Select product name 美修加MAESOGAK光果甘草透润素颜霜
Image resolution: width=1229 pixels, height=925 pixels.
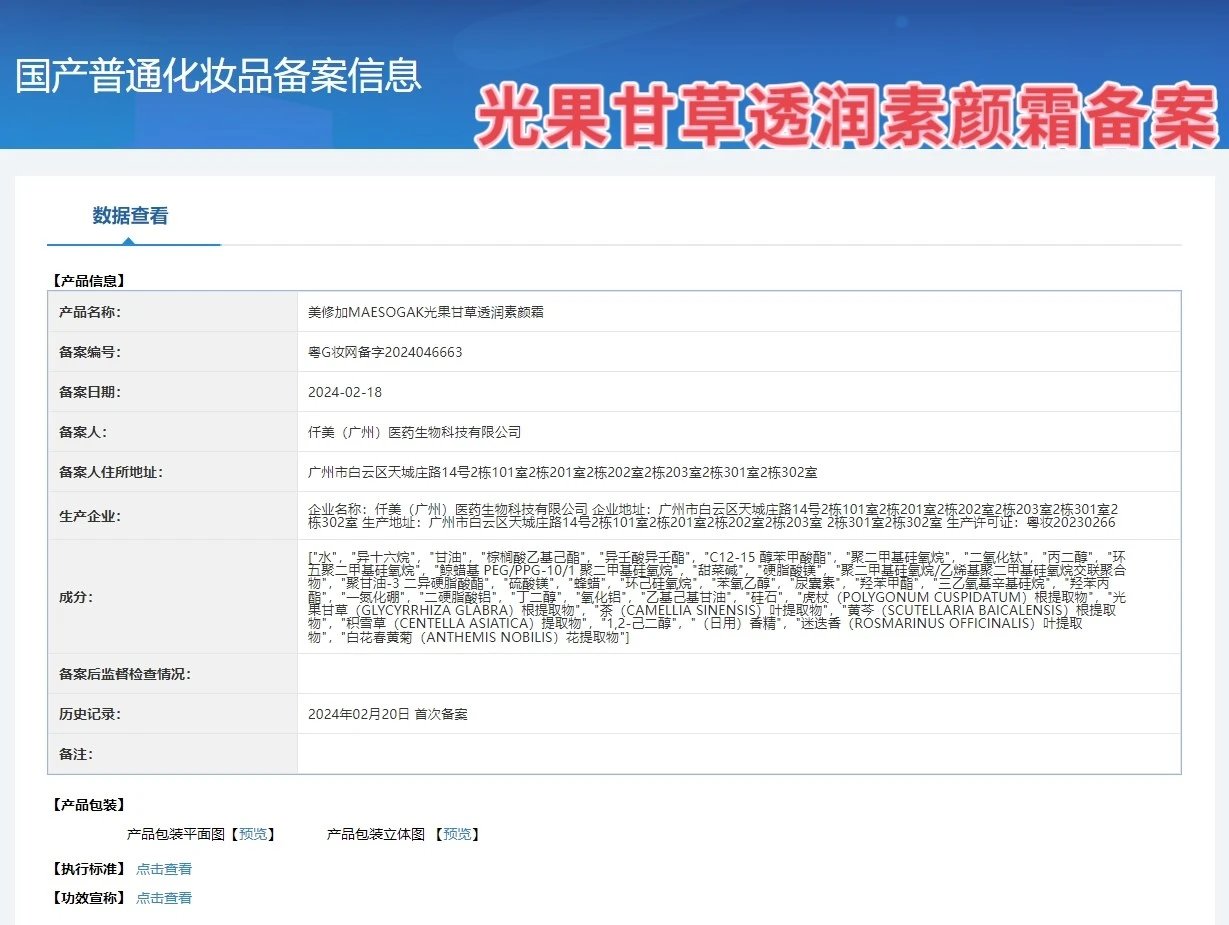click(x=426, y=312)
